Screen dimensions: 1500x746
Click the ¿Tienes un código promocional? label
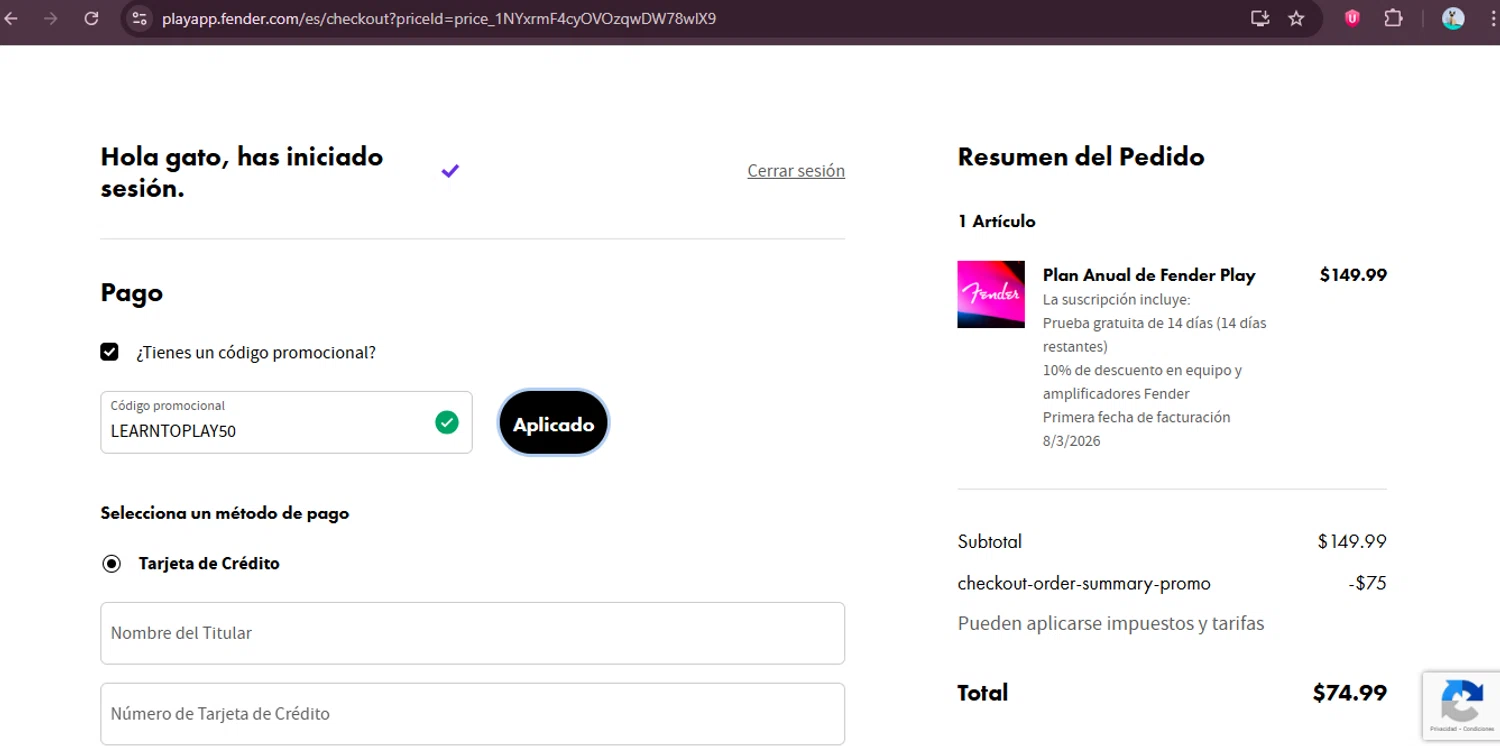coord(256,352)
